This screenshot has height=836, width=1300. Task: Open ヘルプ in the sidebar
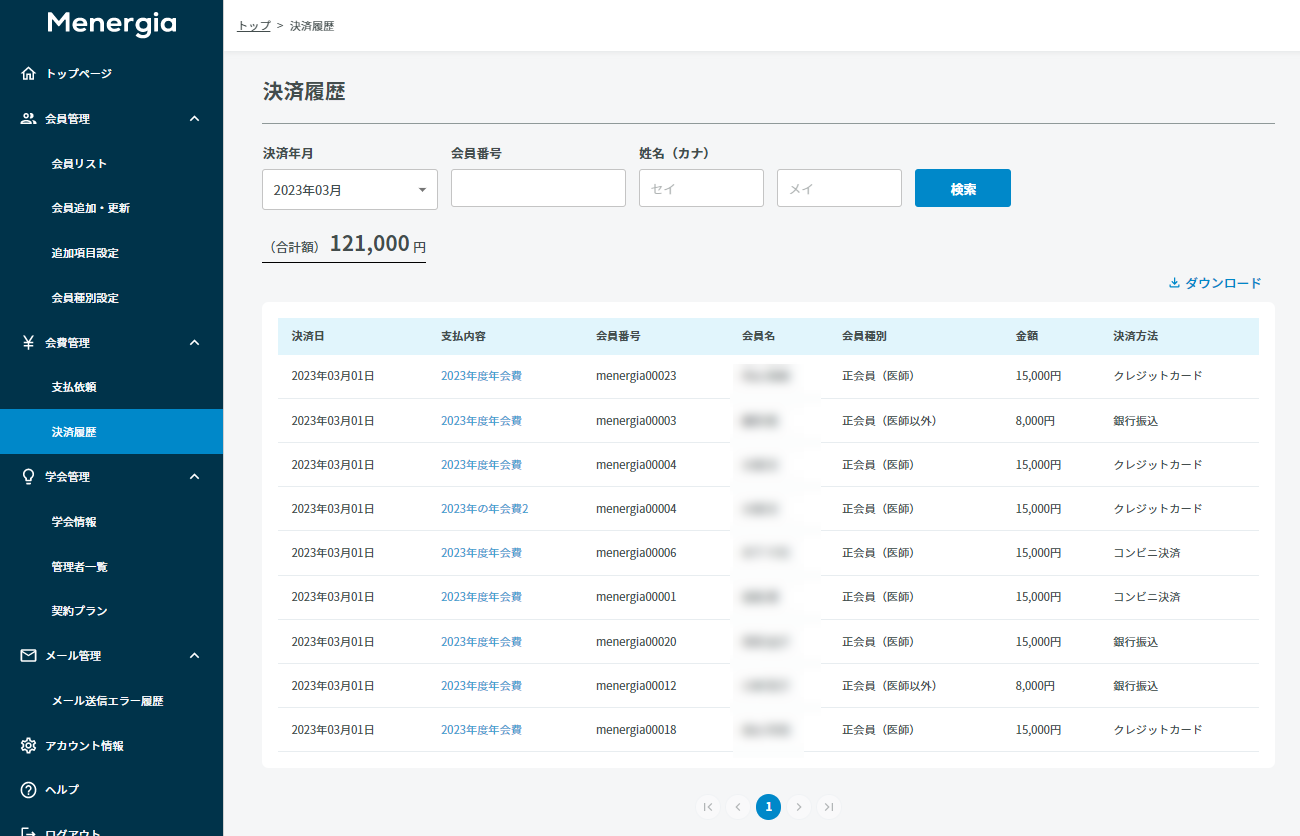point(62,790)
